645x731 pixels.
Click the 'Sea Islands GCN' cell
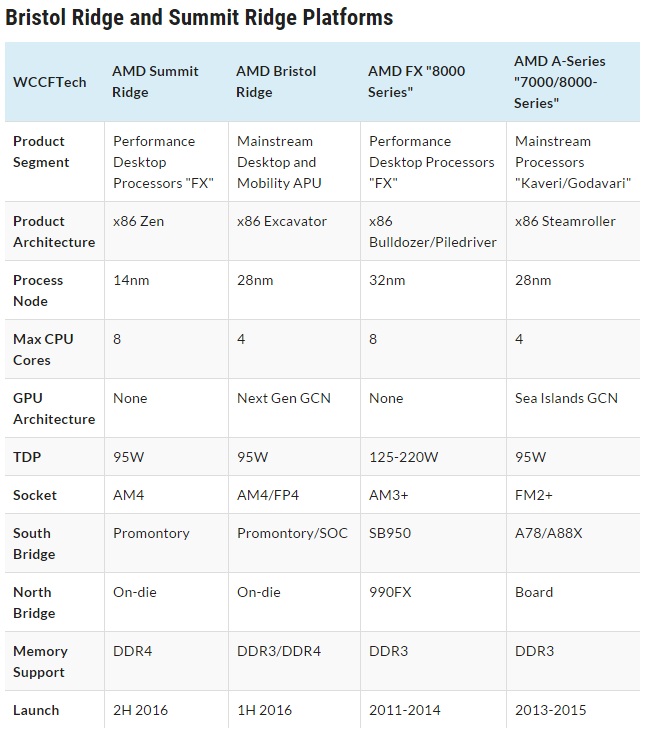pos(566,398)
